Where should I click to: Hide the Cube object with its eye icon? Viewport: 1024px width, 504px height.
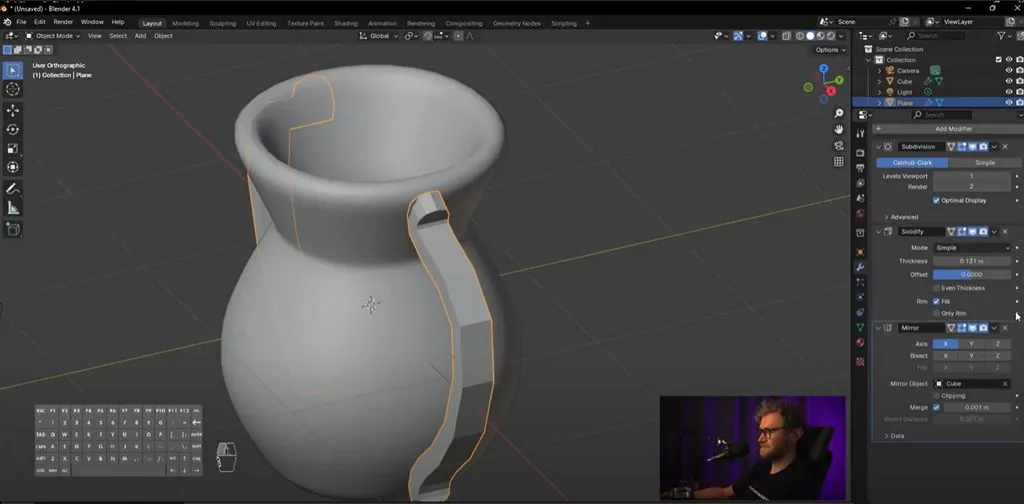pyautogui.click(x=1009, y=81)
